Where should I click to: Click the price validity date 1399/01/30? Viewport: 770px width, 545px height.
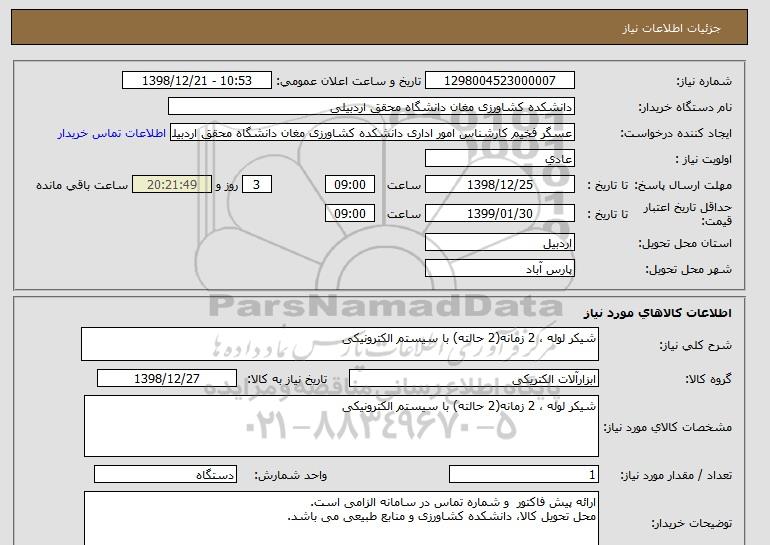pos(499,214)
